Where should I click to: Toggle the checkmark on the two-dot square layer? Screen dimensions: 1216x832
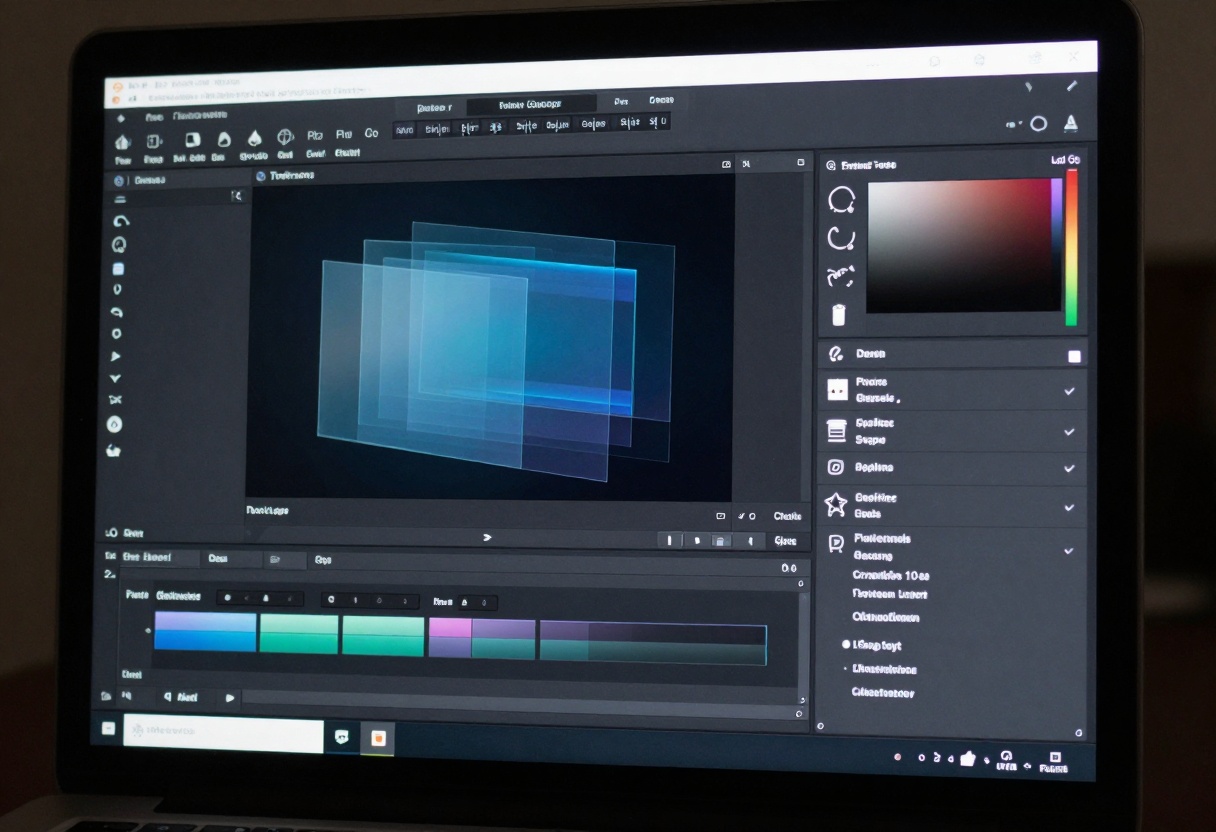tap(1069, 391)
